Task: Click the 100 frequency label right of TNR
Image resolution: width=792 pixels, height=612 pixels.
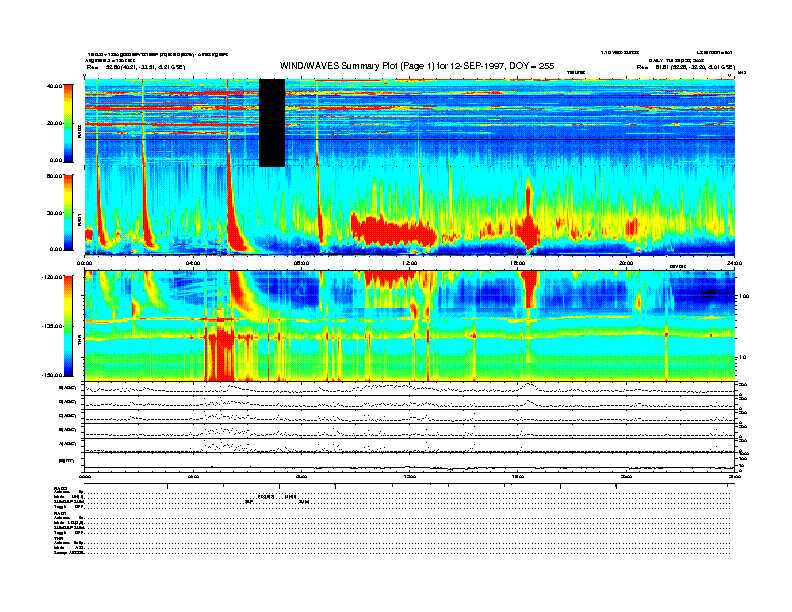Action: click(x=744, y=296)
